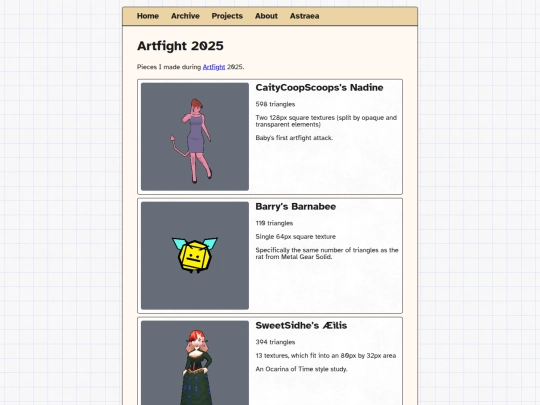This screenshot has height=405, width=540.
Task: Go to the Archive page
Action: (x=185, y=16)
